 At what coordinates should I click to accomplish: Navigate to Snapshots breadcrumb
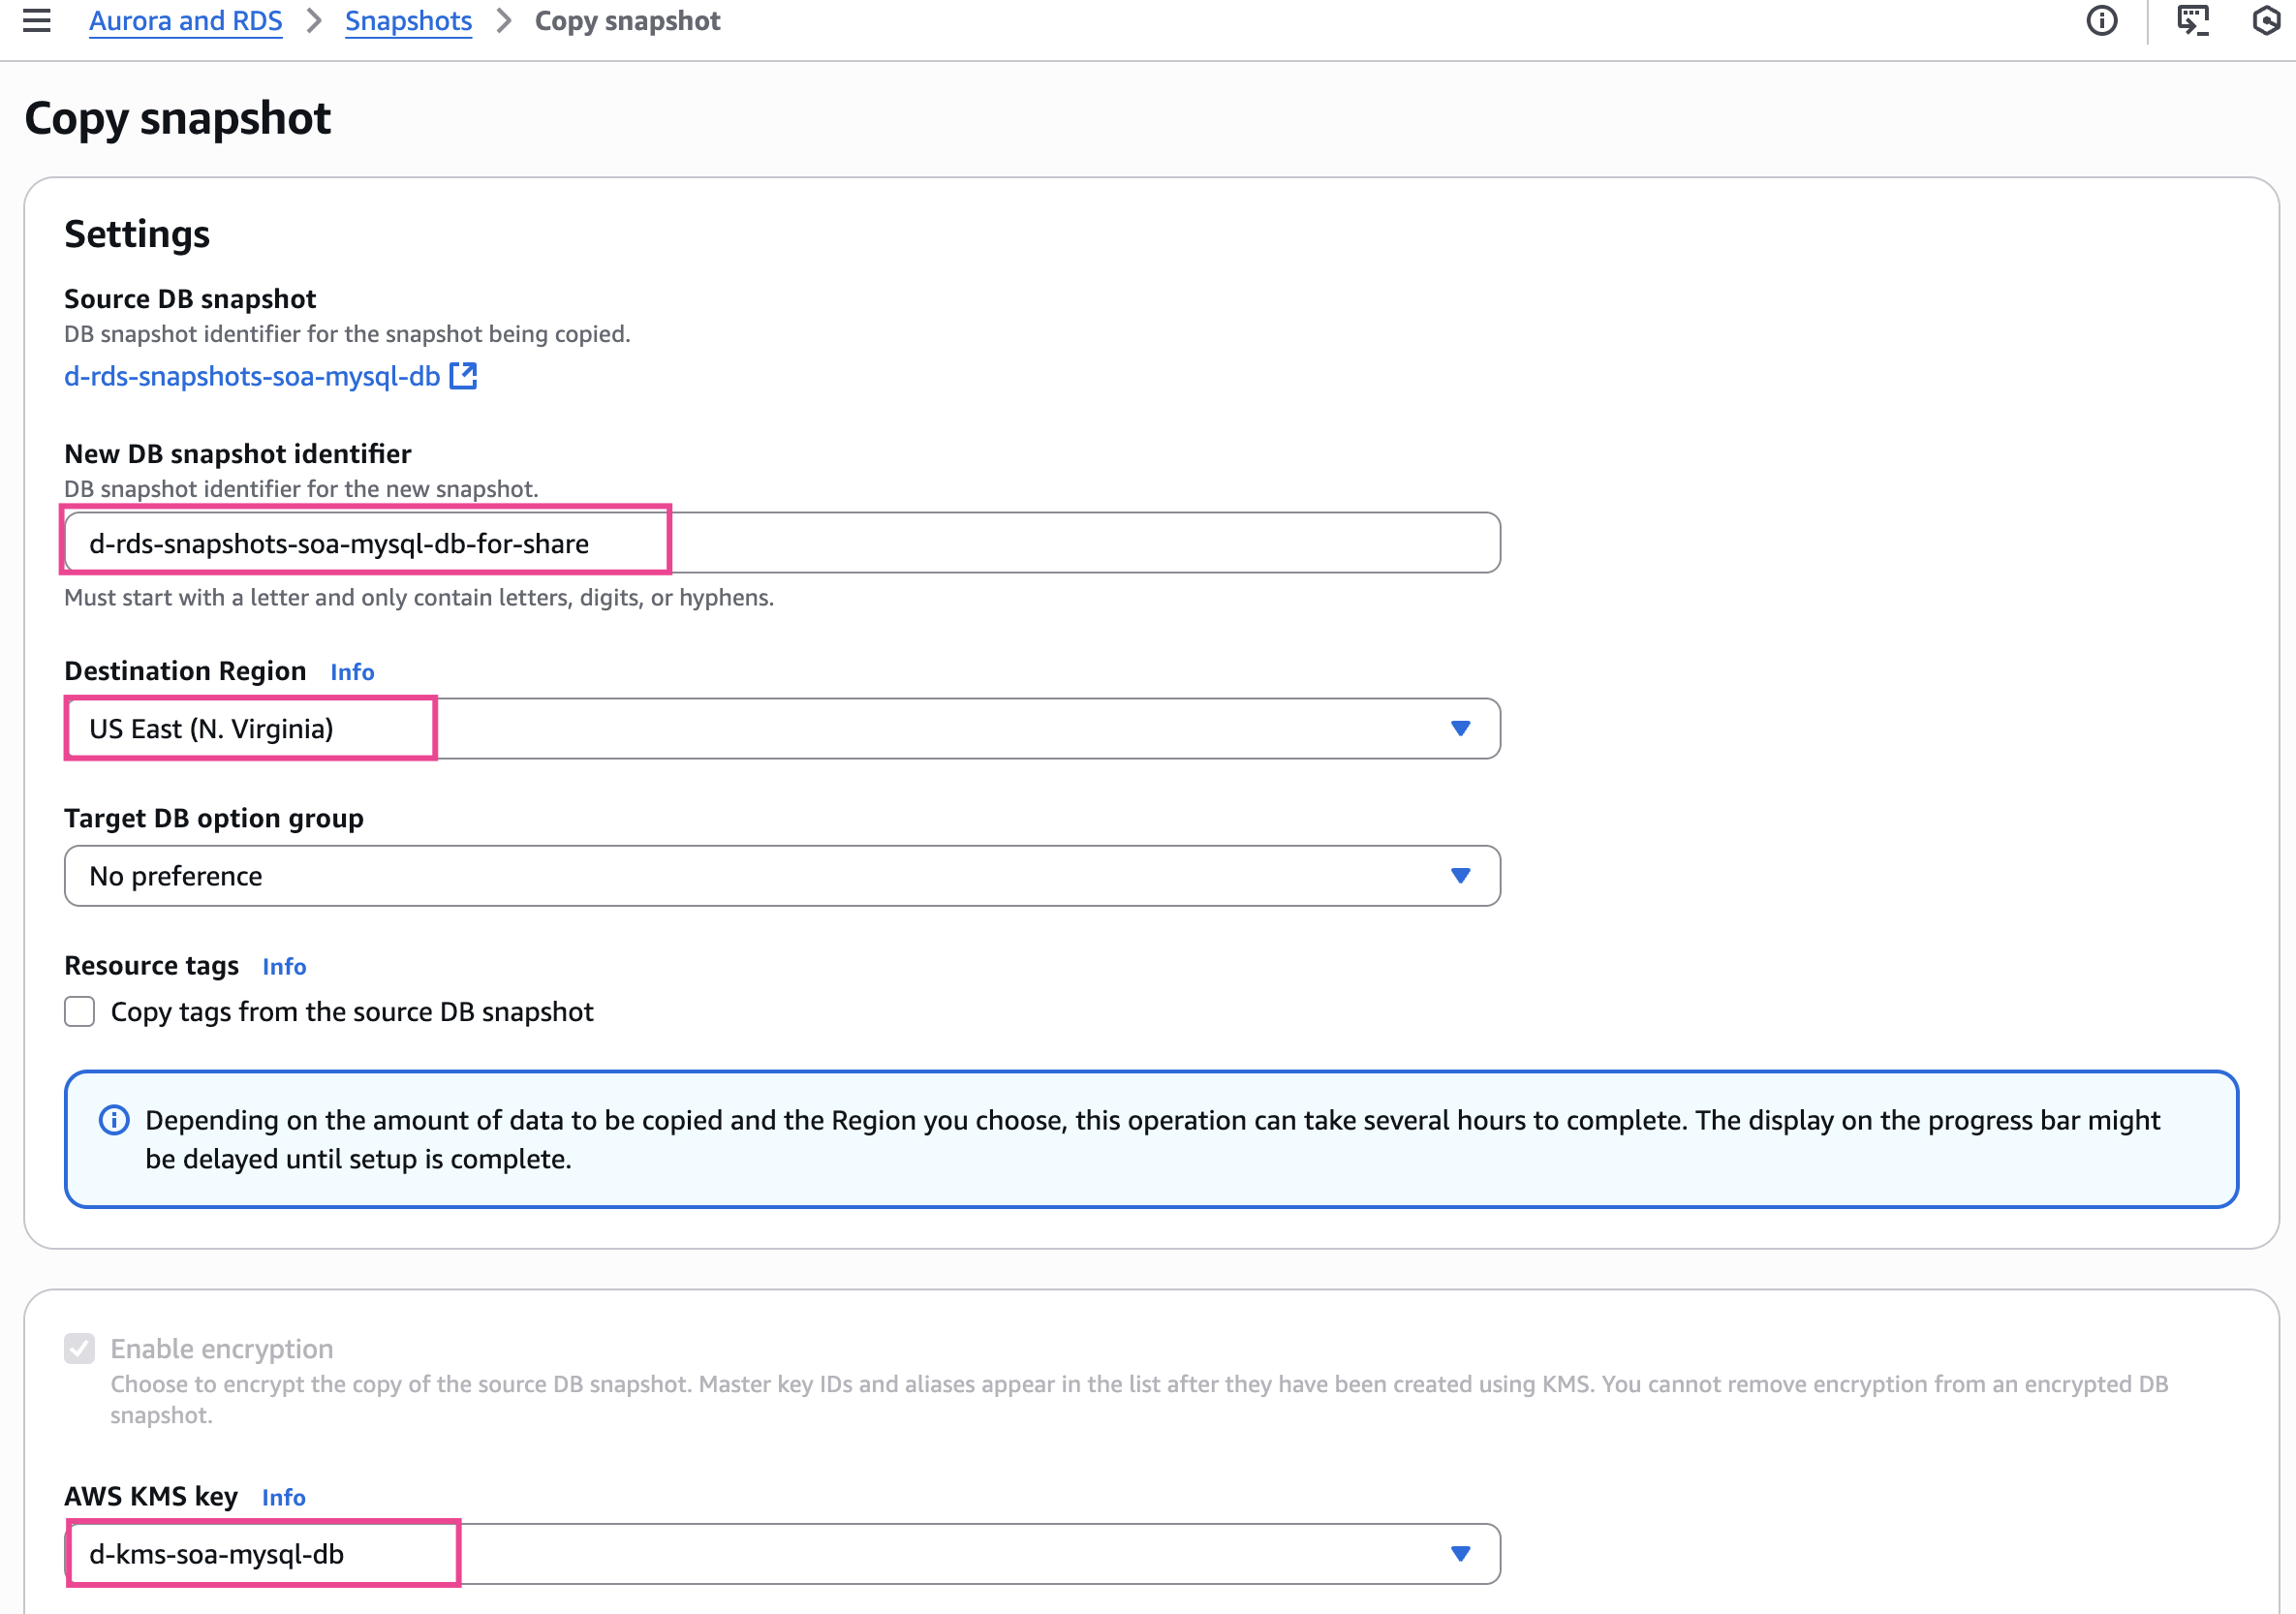(x=408, y=21)
